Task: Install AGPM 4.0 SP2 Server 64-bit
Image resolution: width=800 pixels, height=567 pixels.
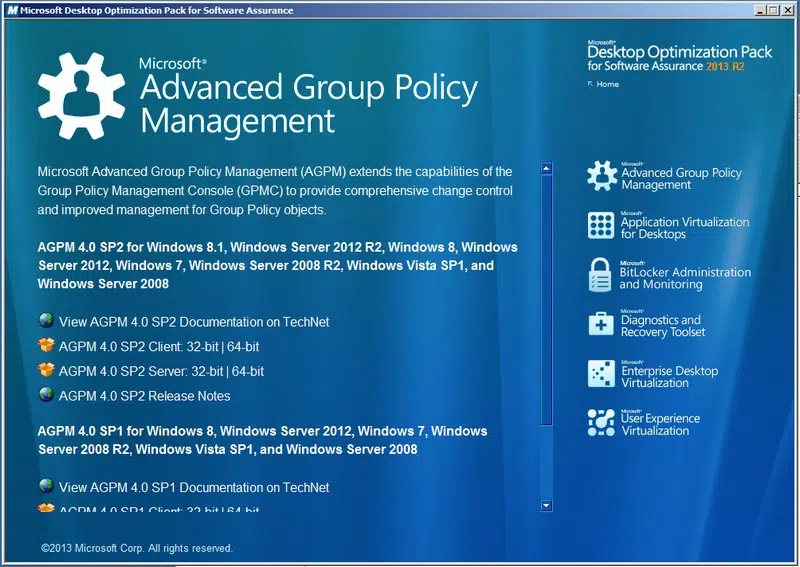Action: [x=248, y=371]
